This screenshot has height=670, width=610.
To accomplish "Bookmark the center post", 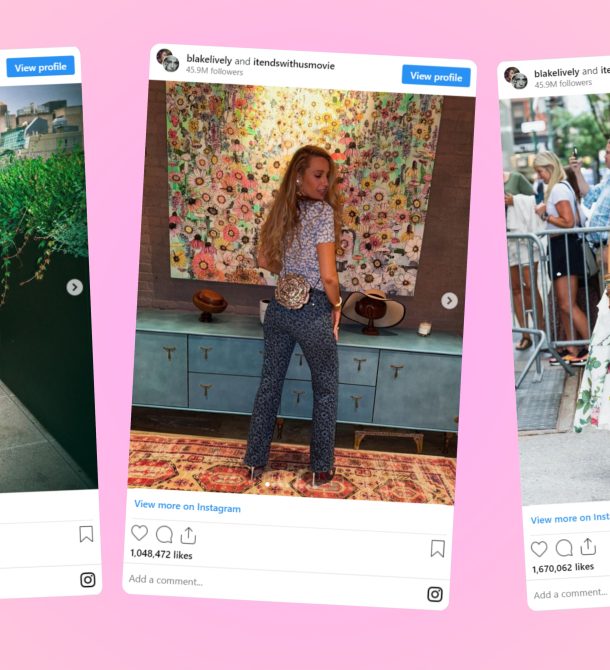I will tap(437, 549).
